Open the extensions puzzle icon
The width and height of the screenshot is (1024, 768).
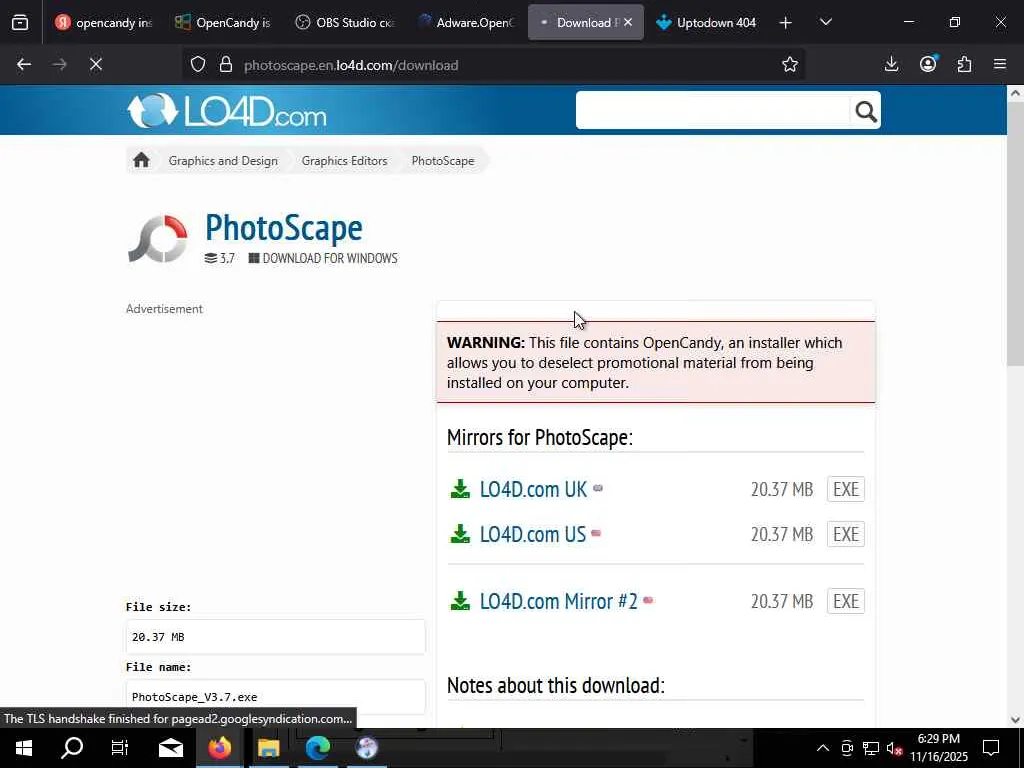pos(964,65)
